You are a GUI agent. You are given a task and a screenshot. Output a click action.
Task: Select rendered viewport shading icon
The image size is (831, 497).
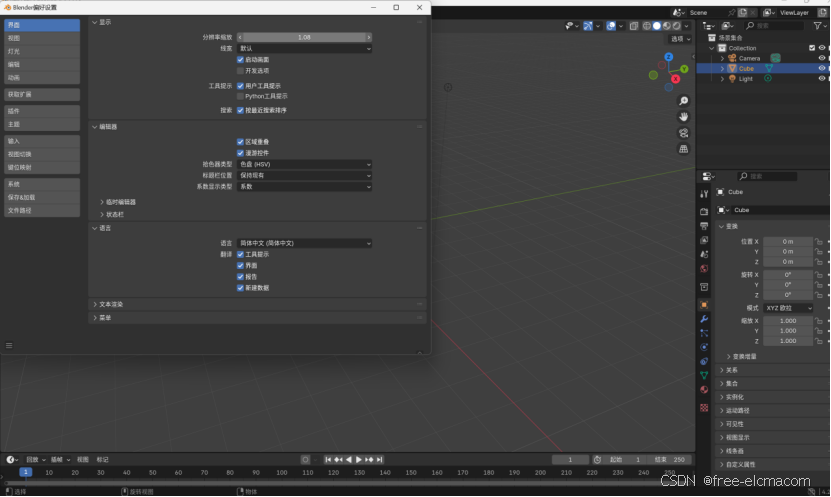(677, 25)
